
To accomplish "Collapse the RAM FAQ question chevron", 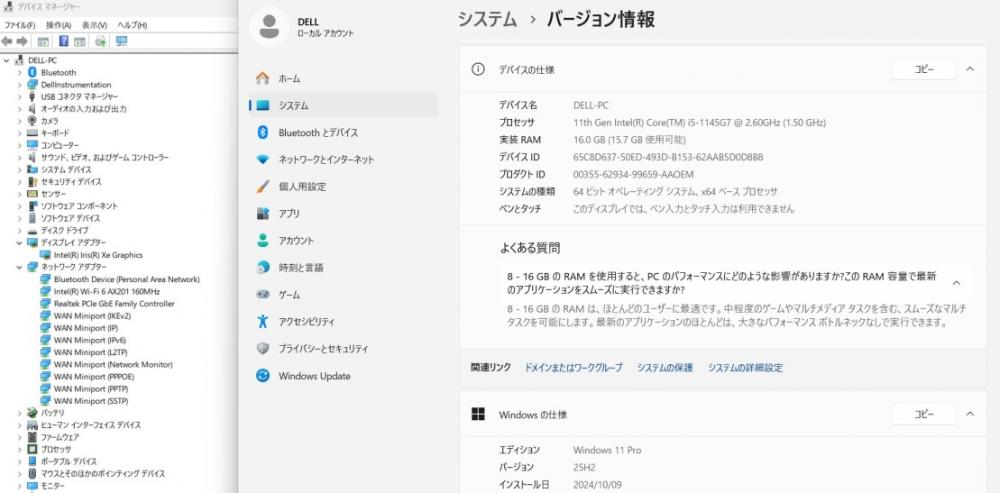I will pyautogui.click(x=957, y=283).
